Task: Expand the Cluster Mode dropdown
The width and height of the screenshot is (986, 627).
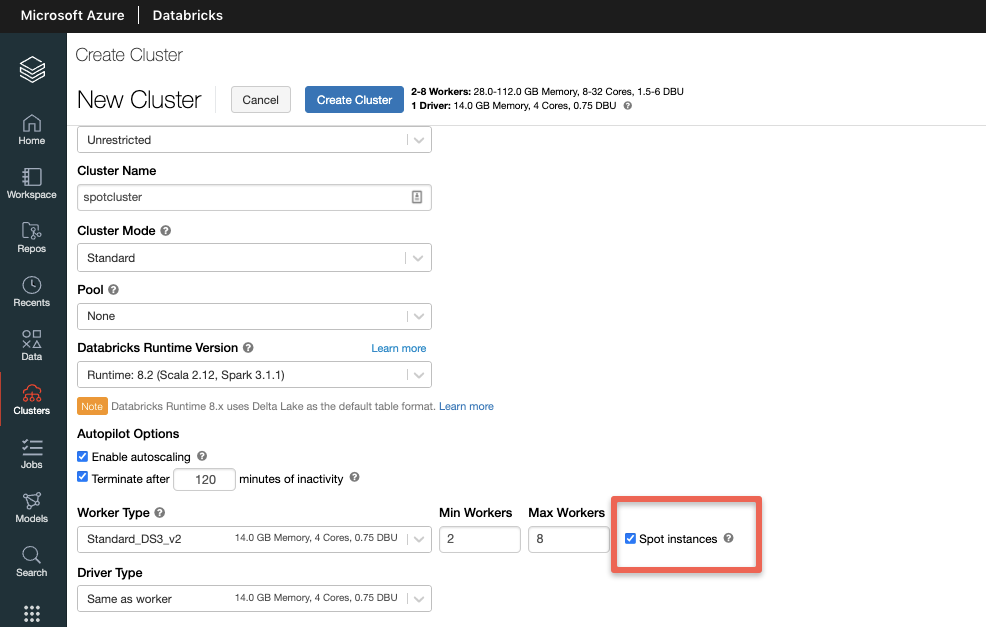Action: (x=254, y=258)
